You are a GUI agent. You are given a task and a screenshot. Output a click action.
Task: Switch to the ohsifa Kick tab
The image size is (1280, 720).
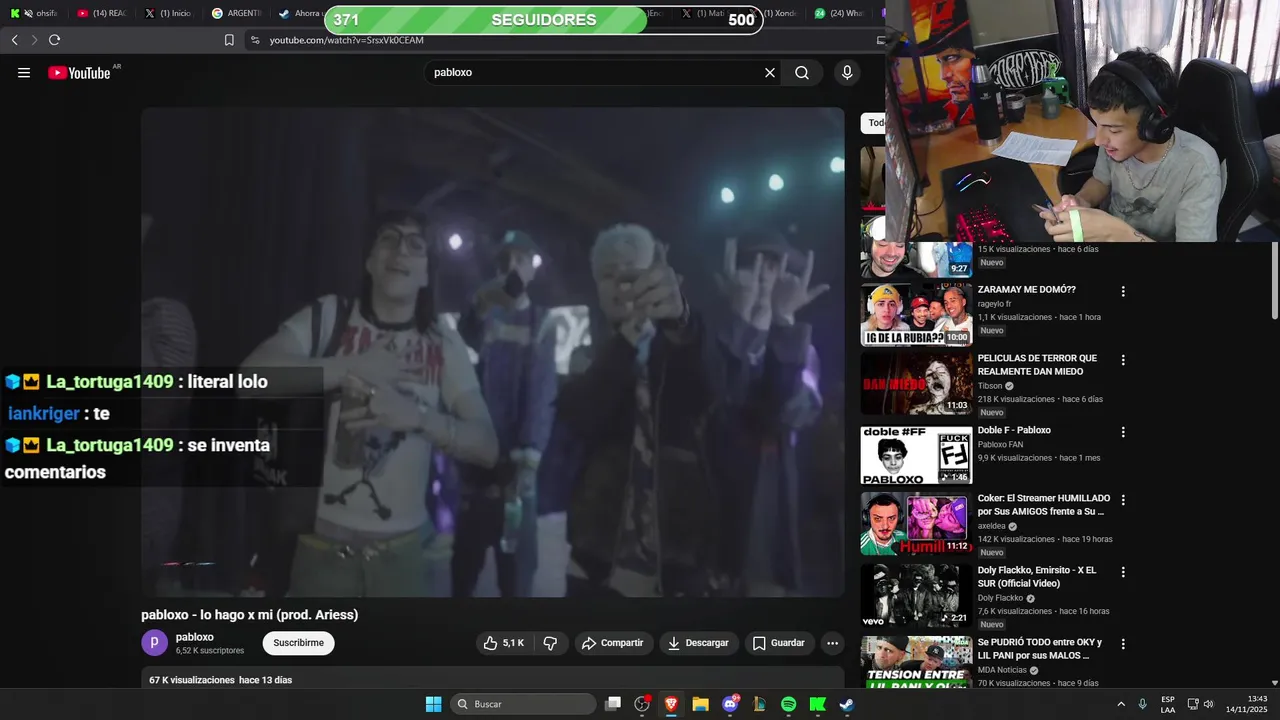tap(34, 13)
